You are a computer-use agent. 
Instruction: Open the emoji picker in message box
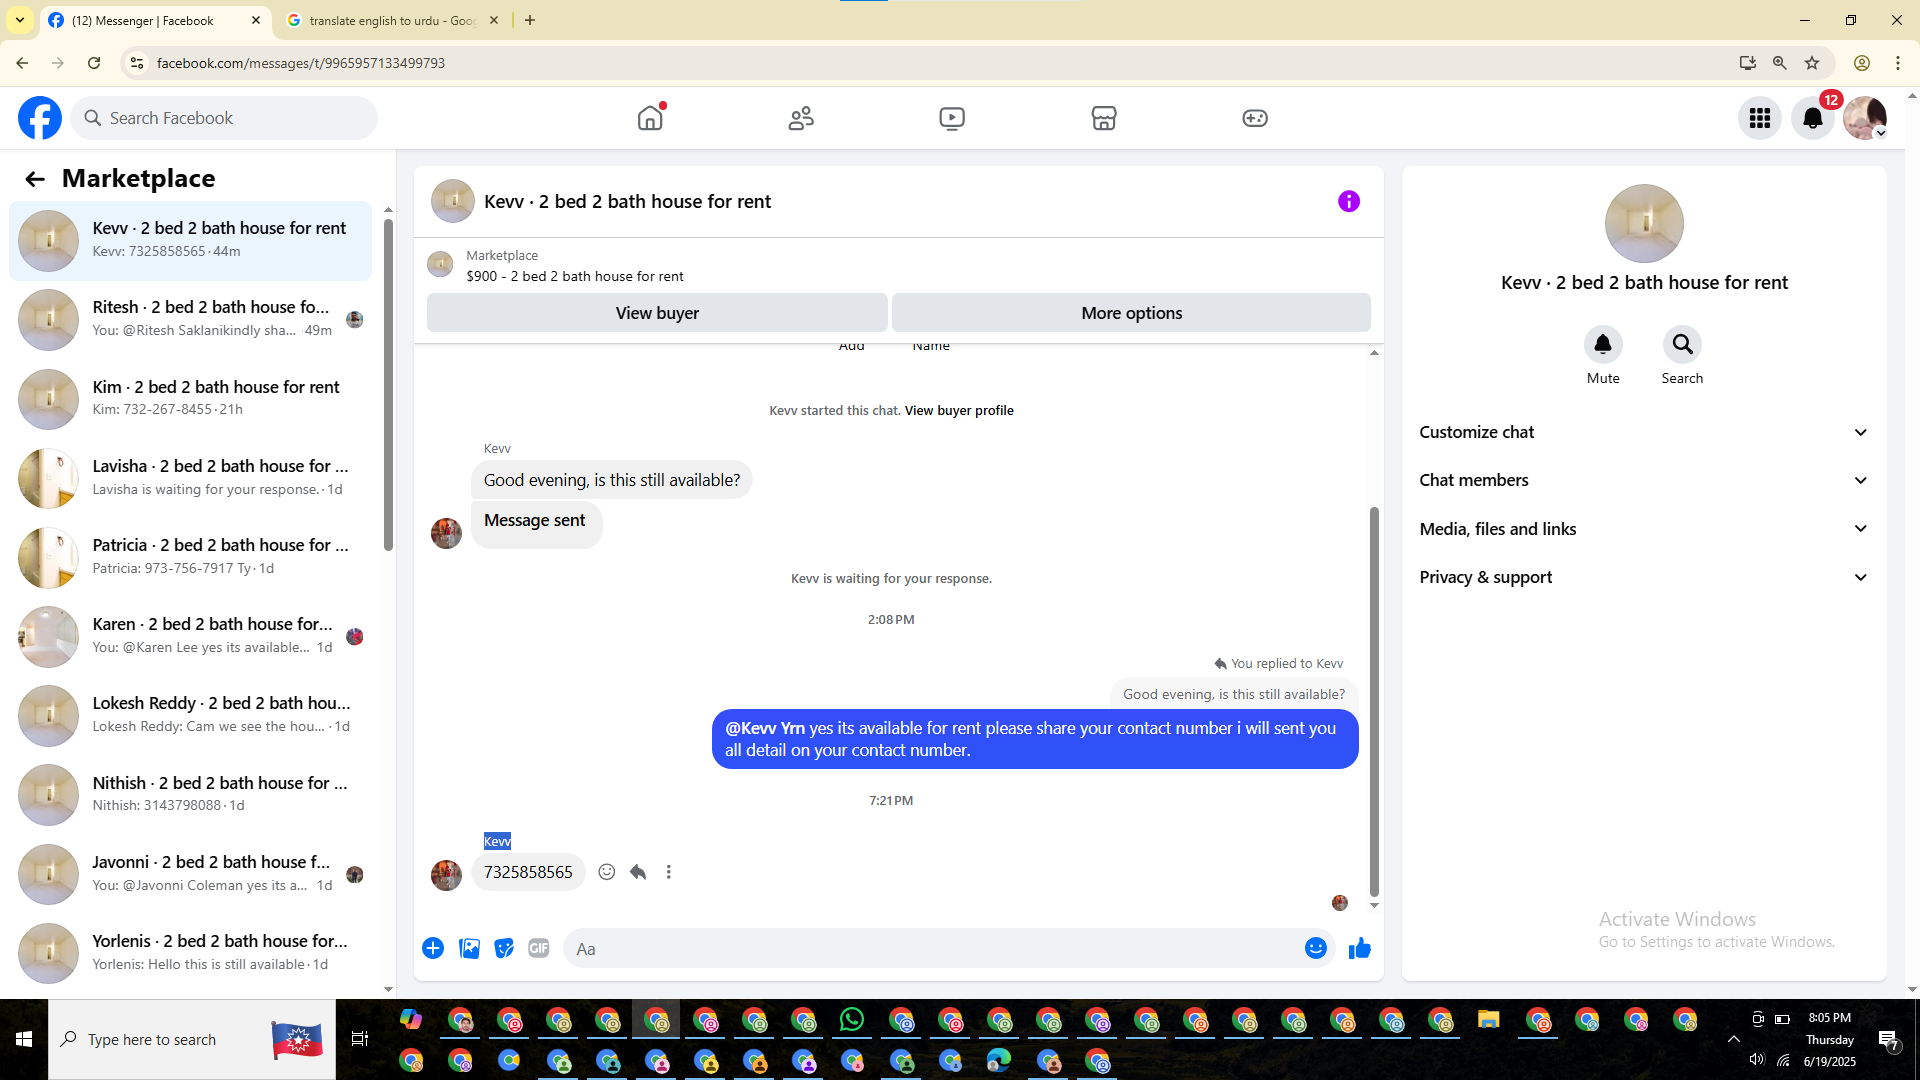click(x=1316, y=948)
